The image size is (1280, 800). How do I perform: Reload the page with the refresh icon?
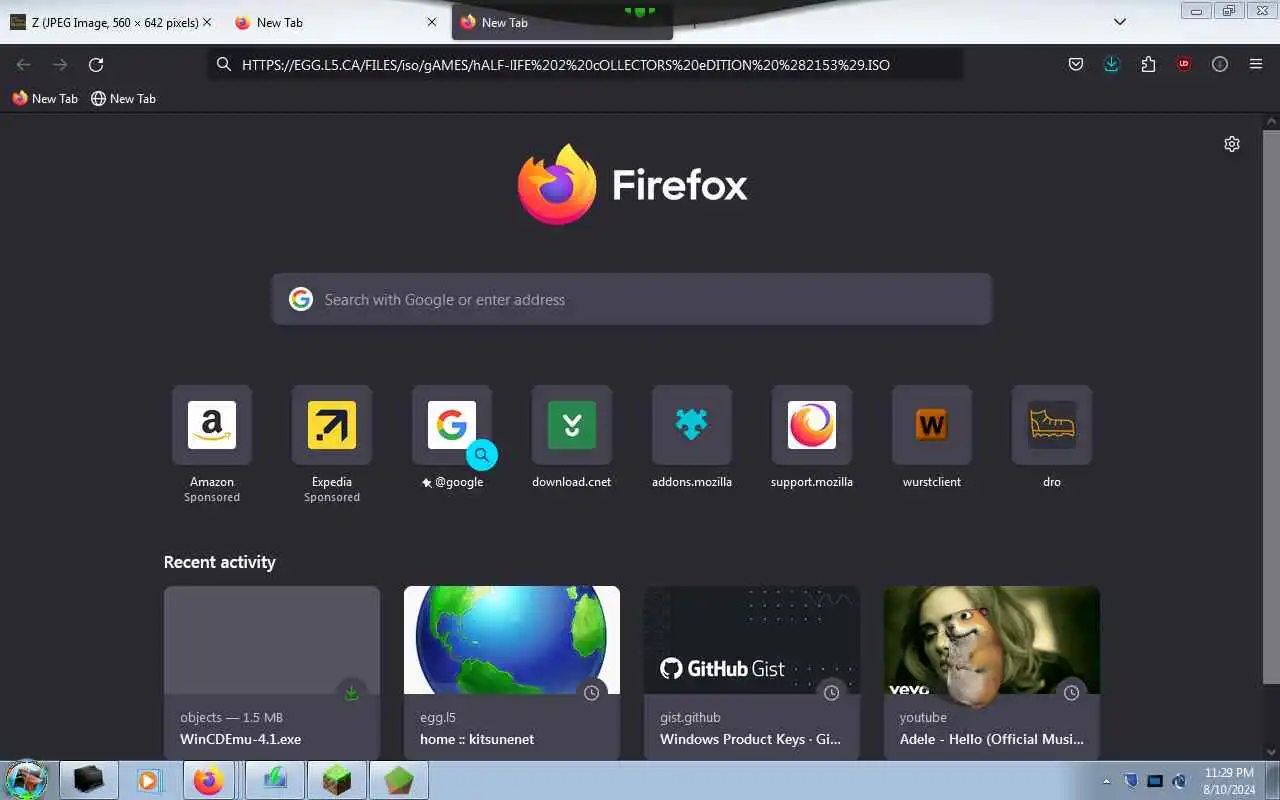(96, 65)
